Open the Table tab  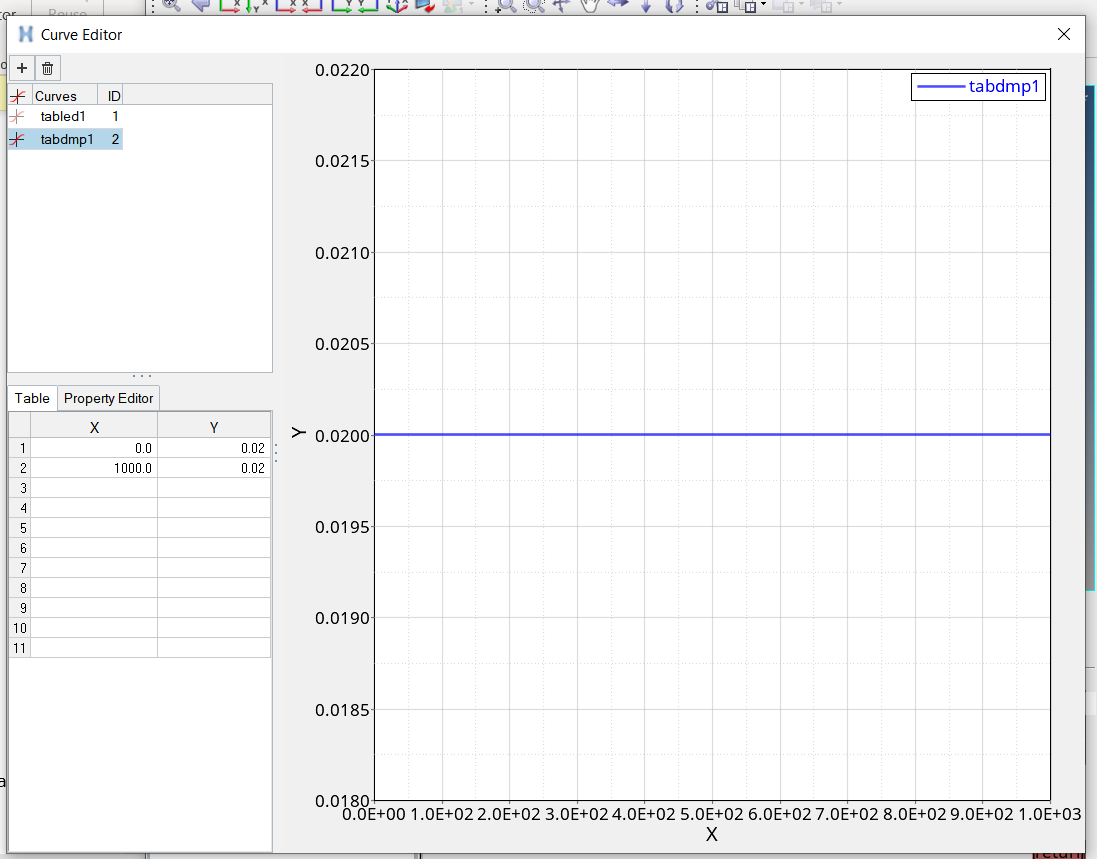tap(32, 398)
